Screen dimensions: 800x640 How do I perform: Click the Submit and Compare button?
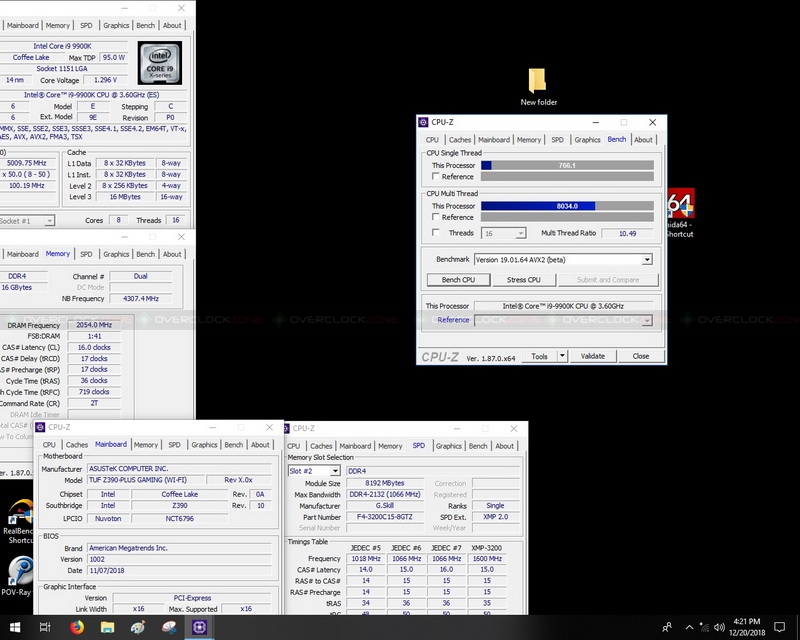click(x=608, y=280)
